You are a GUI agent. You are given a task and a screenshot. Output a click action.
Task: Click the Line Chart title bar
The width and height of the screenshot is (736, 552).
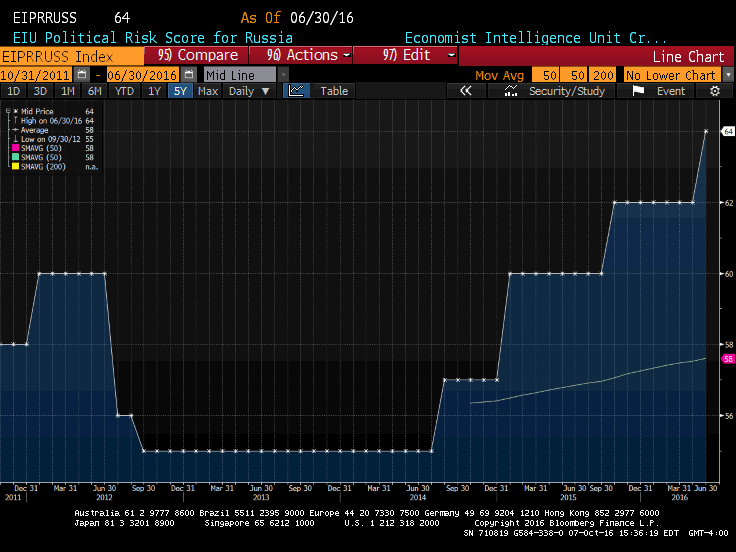[x=596, y=56]
